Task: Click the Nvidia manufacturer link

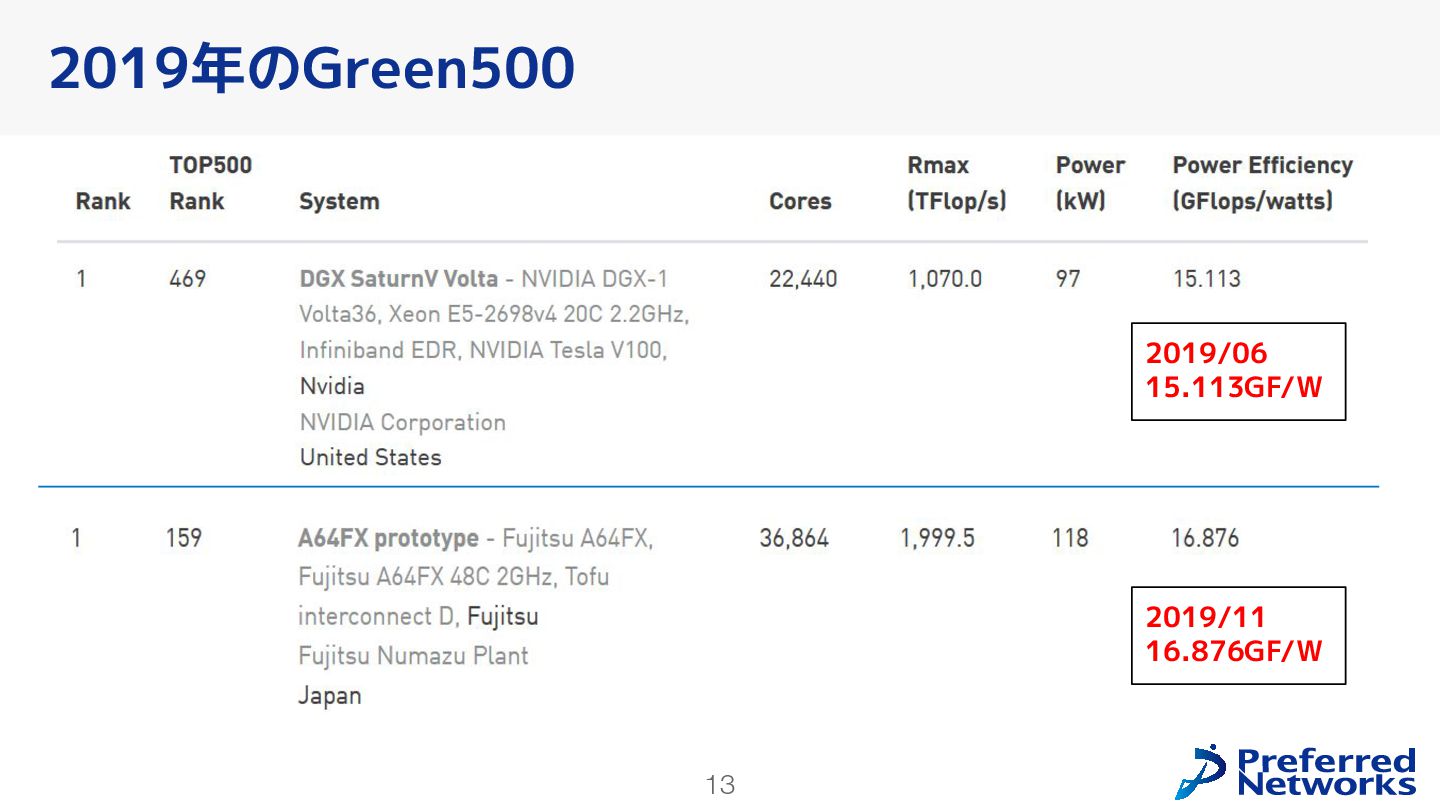Action: pos(332,386)
